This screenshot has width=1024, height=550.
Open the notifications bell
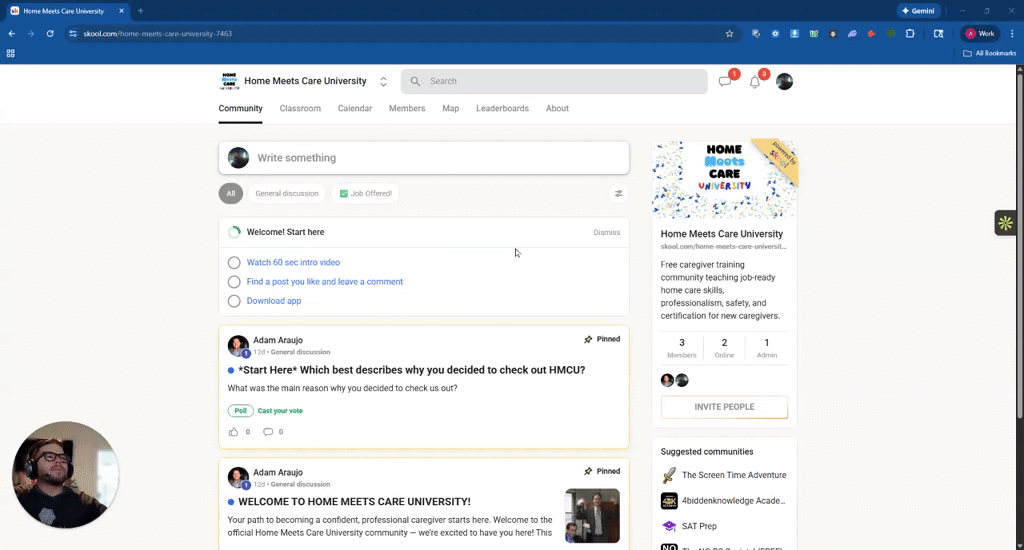coord(754,82)
